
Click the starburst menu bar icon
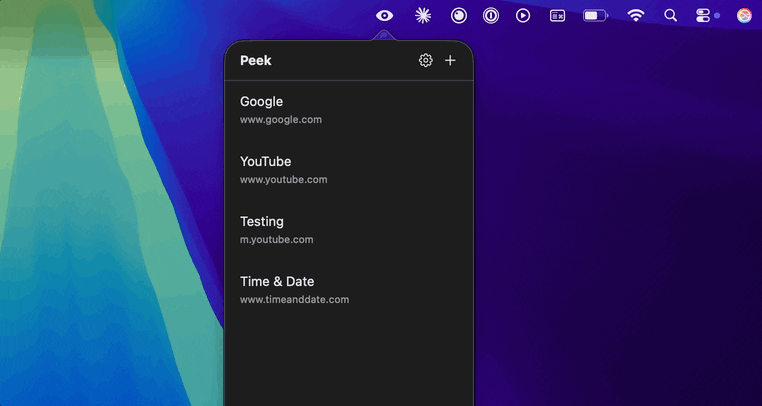(423, 16)
